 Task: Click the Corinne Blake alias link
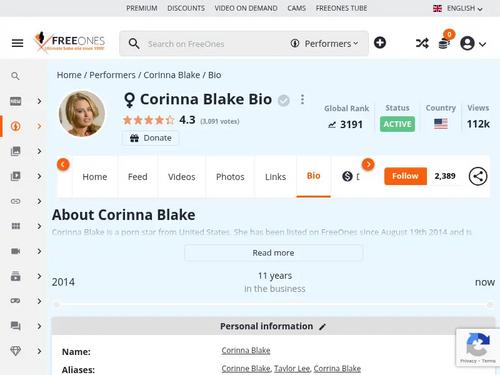[x=246, y=369]
